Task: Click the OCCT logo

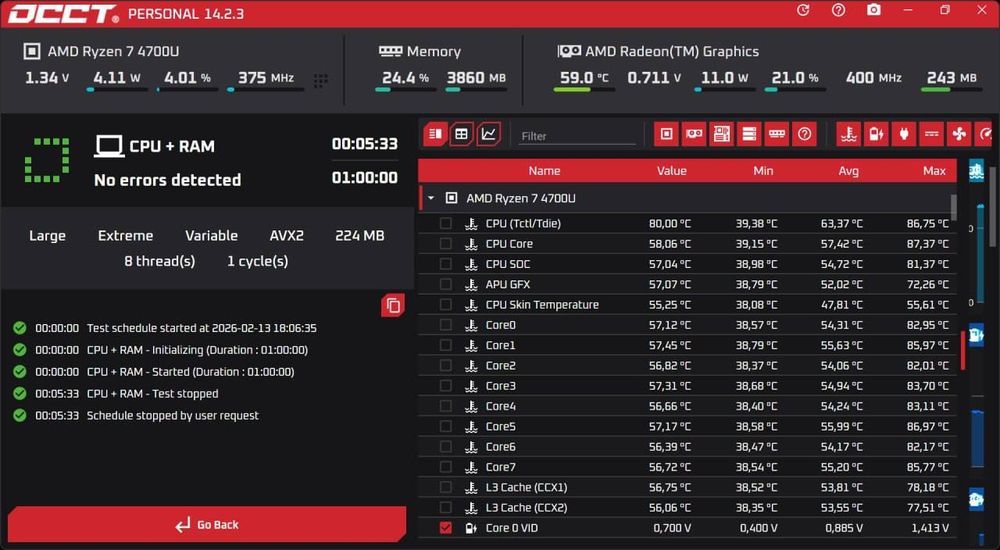Action: (62, 13)
